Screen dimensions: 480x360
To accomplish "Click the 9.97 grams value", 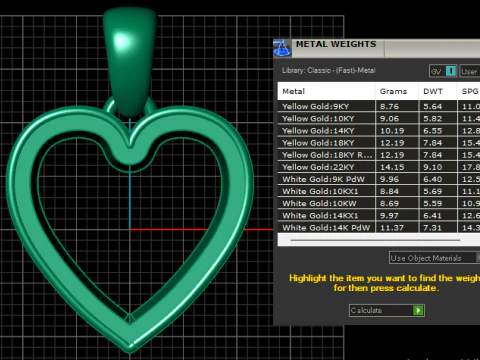I will 389,216.
